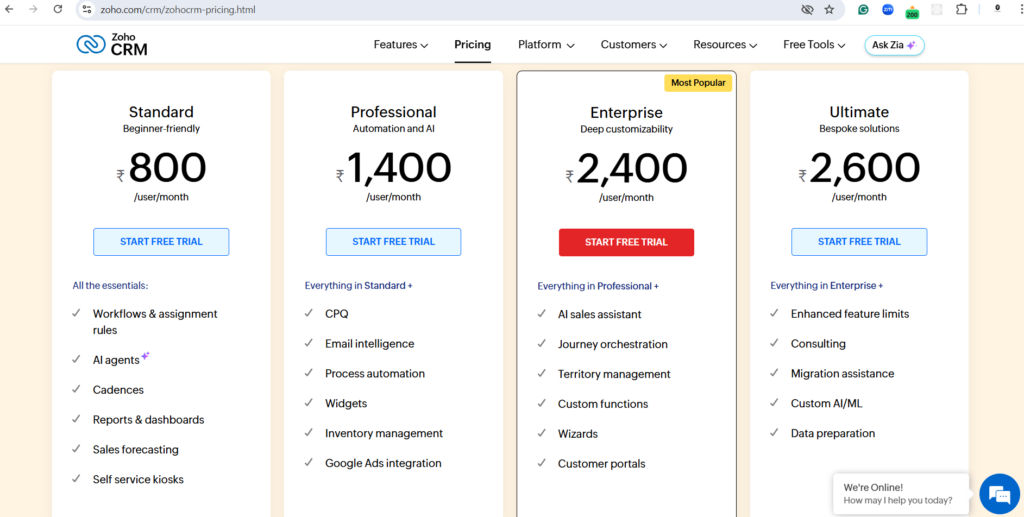Image resolution: width=1024 pixels, height=517 pixels.
Task: Expand the Free Tools menu
Action: point(814,45)
